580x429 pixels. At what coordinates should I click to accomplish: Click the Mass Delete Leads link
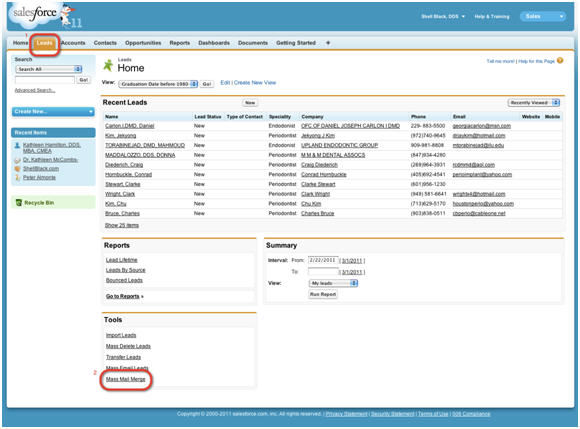[x=128, y=346]
